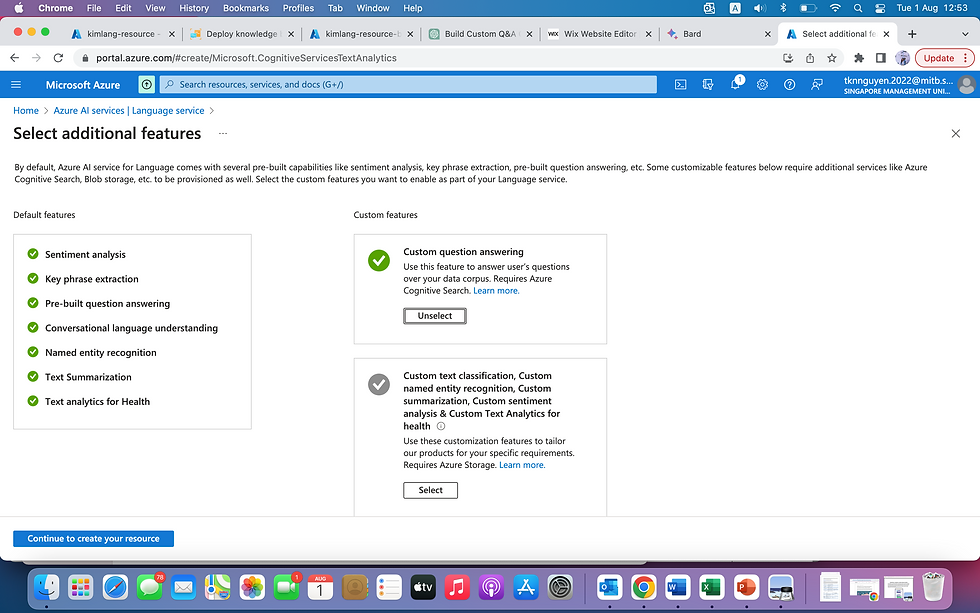Click the Microsoft Azure logo text
980x613 pixels.
(x=82, y=84)
